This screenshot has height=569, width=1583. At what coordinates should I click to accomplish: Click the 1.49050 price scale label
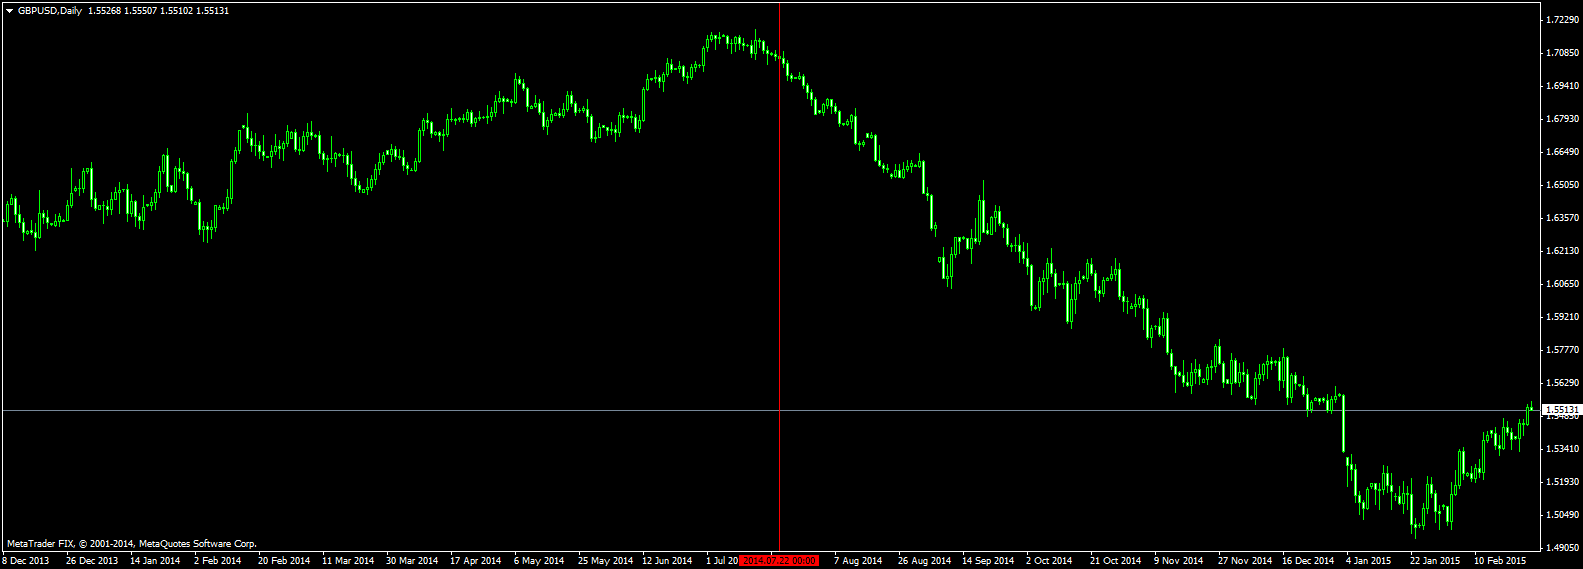(x=1562, y=548)
